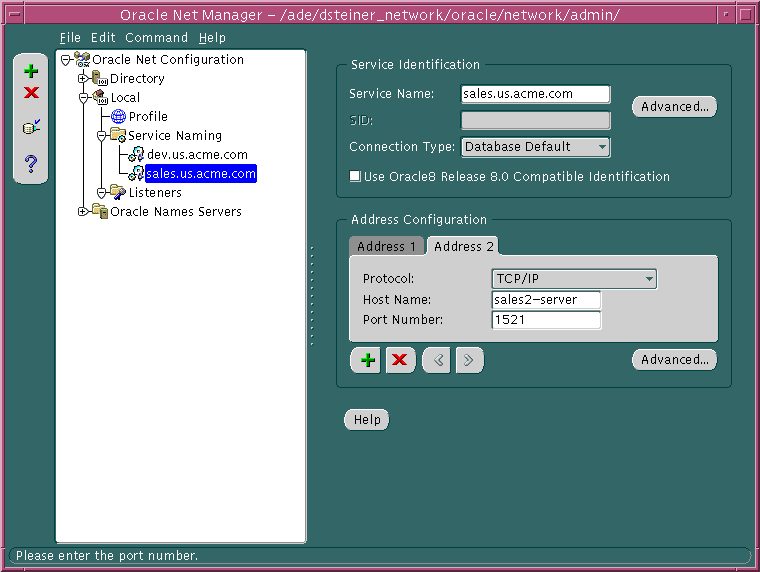Open the File menu

coord(70,37)
